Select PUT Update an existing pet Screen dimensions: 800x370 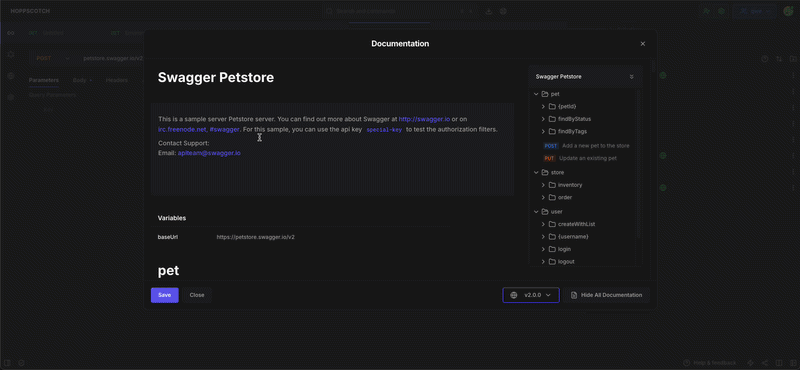[580, 158]
